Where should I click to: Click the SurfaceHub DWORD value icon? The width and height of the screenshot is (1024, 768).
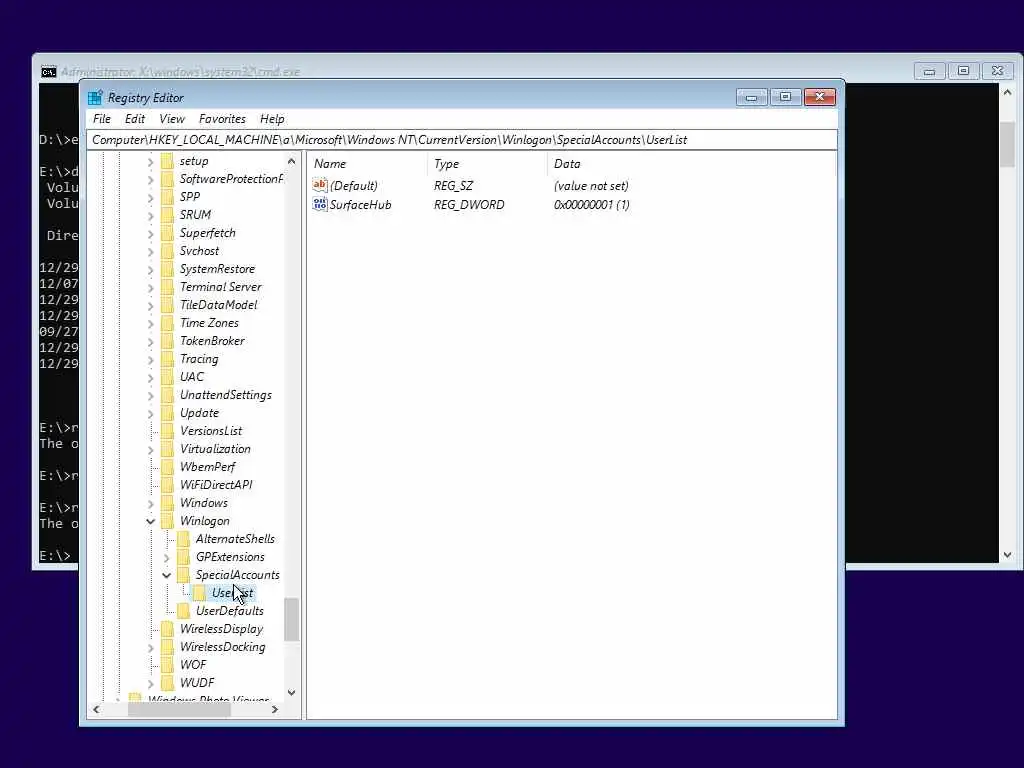click(x=320, y=204)
